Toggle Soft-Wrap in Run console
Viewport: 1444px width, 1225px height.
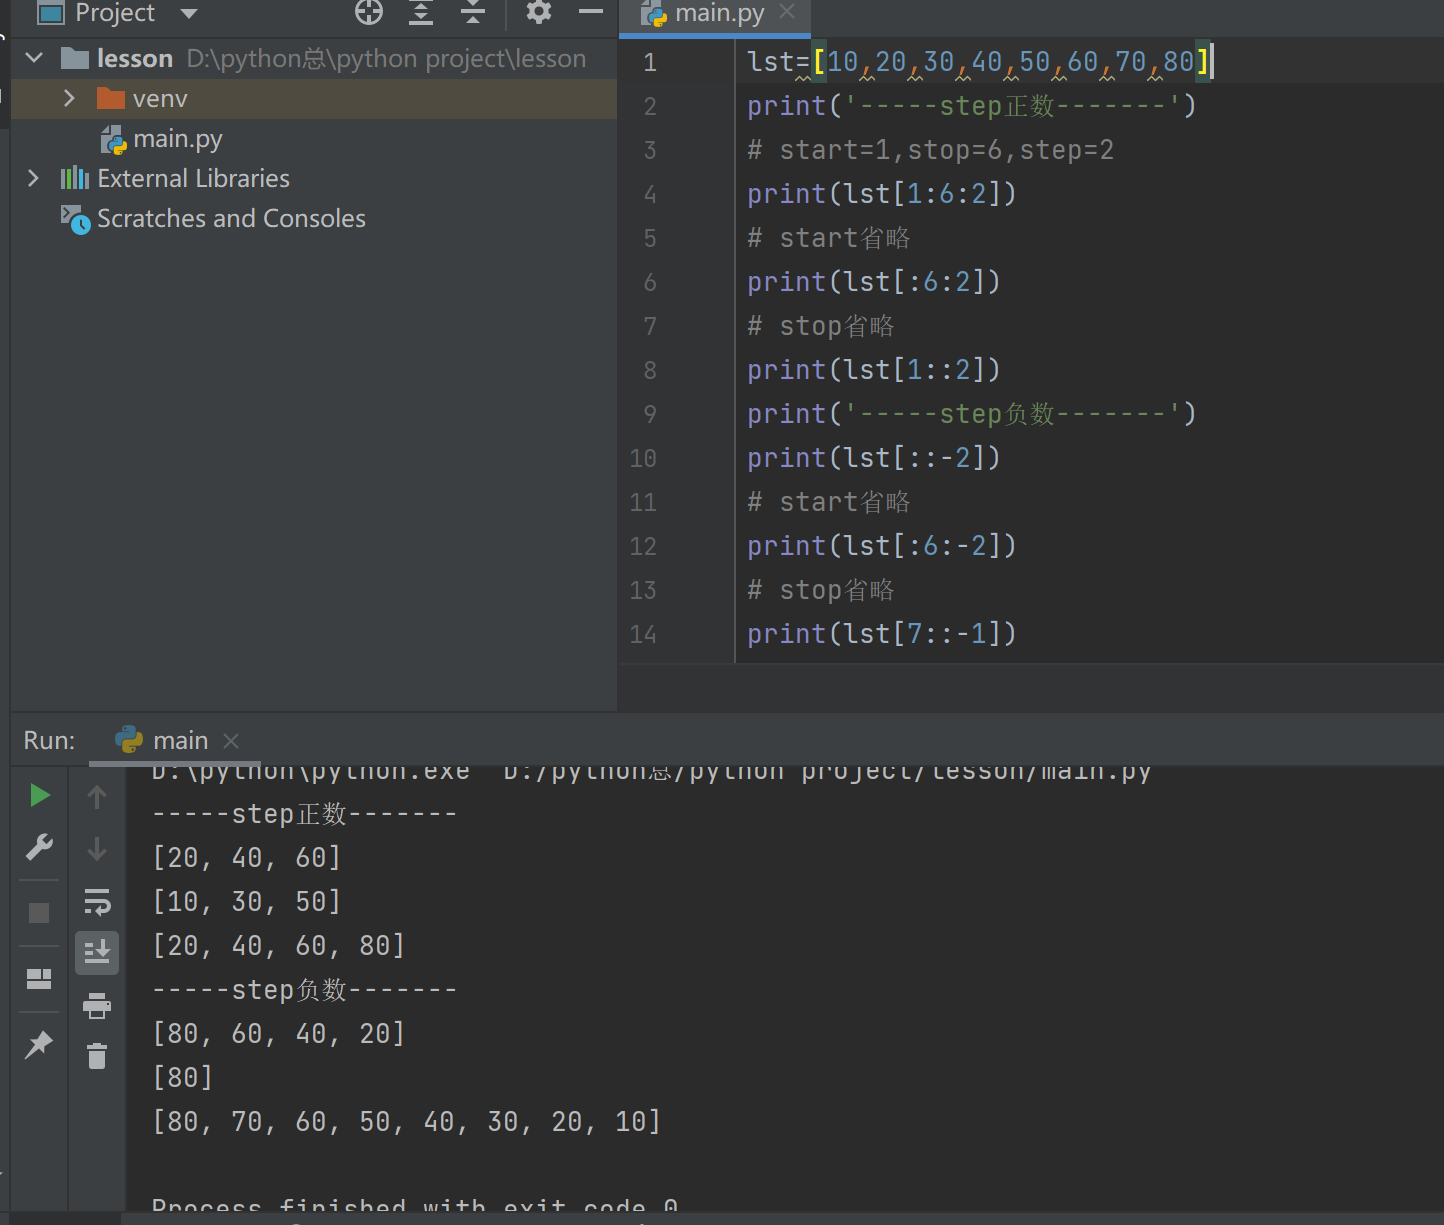(x=97, y=902)
